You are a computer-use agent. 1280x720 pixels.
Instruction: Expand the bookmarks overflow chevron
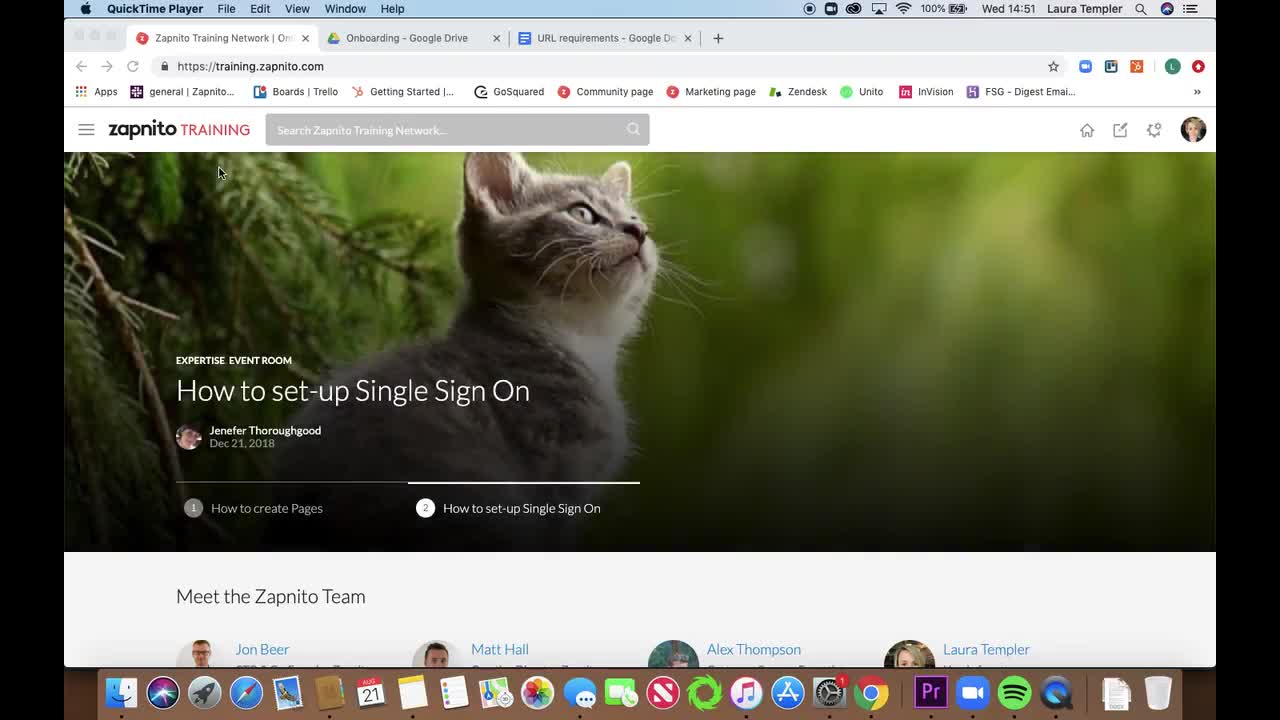[1196, 91]
